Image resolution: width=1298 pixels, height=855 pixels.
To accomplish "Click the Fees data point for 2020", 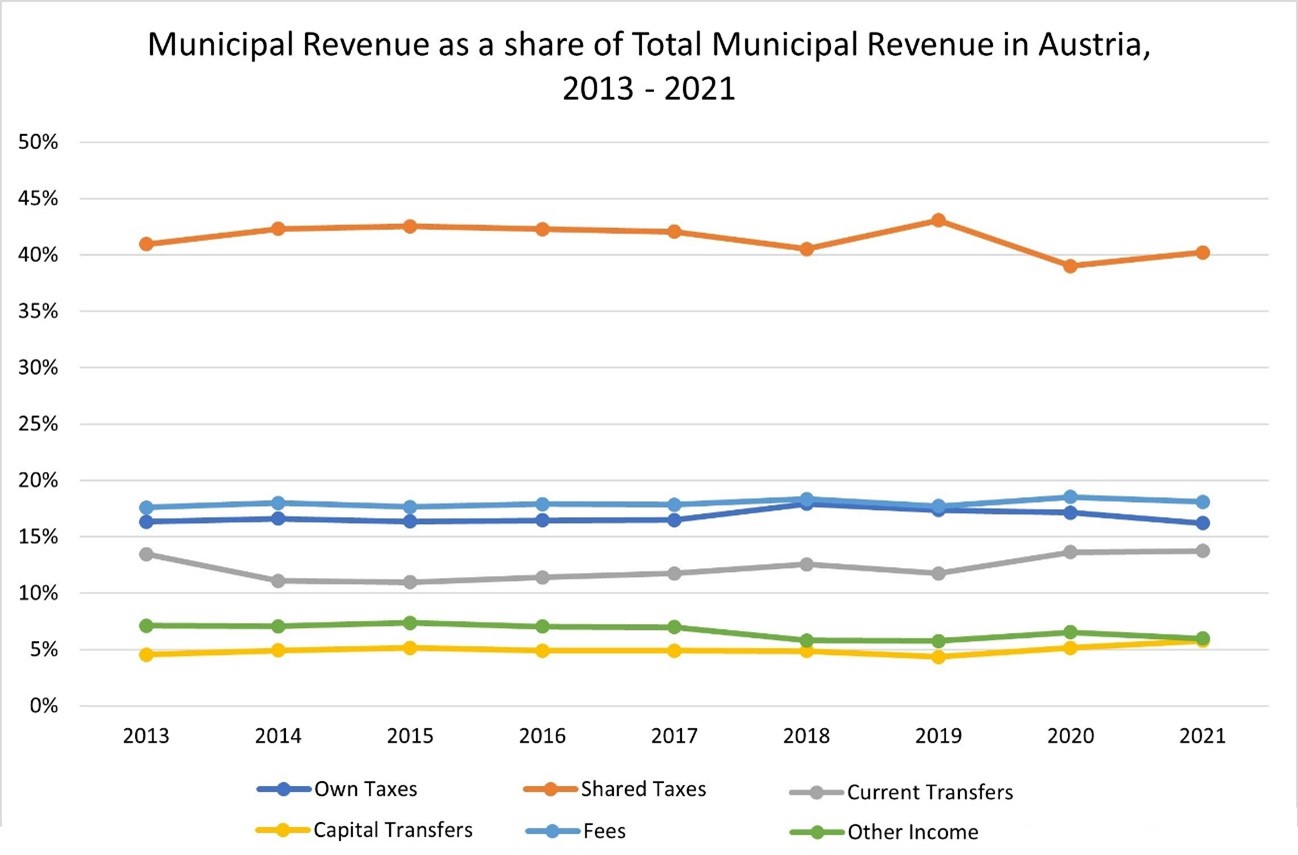I will 1070,494.
